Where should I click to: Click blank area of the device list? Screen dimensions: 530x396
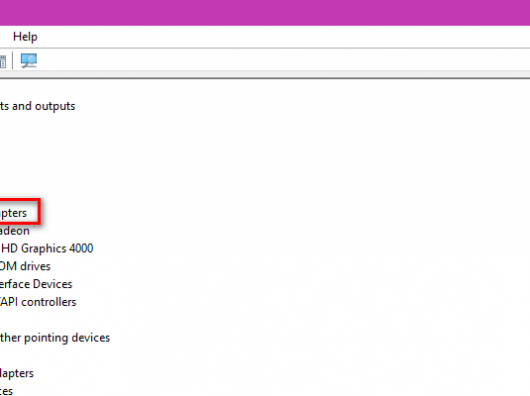coord(318,237)
